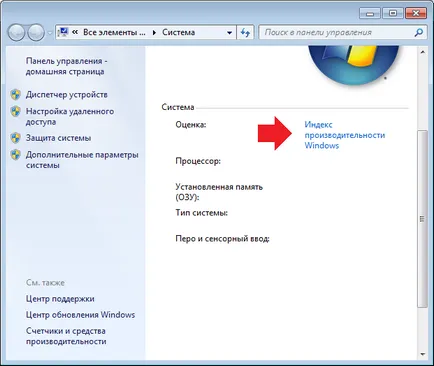Image resolution: width=434 pixels, height=366 pixels.
Task: Open recent pages dropdown next to Forward
Action: click(50, 33)
